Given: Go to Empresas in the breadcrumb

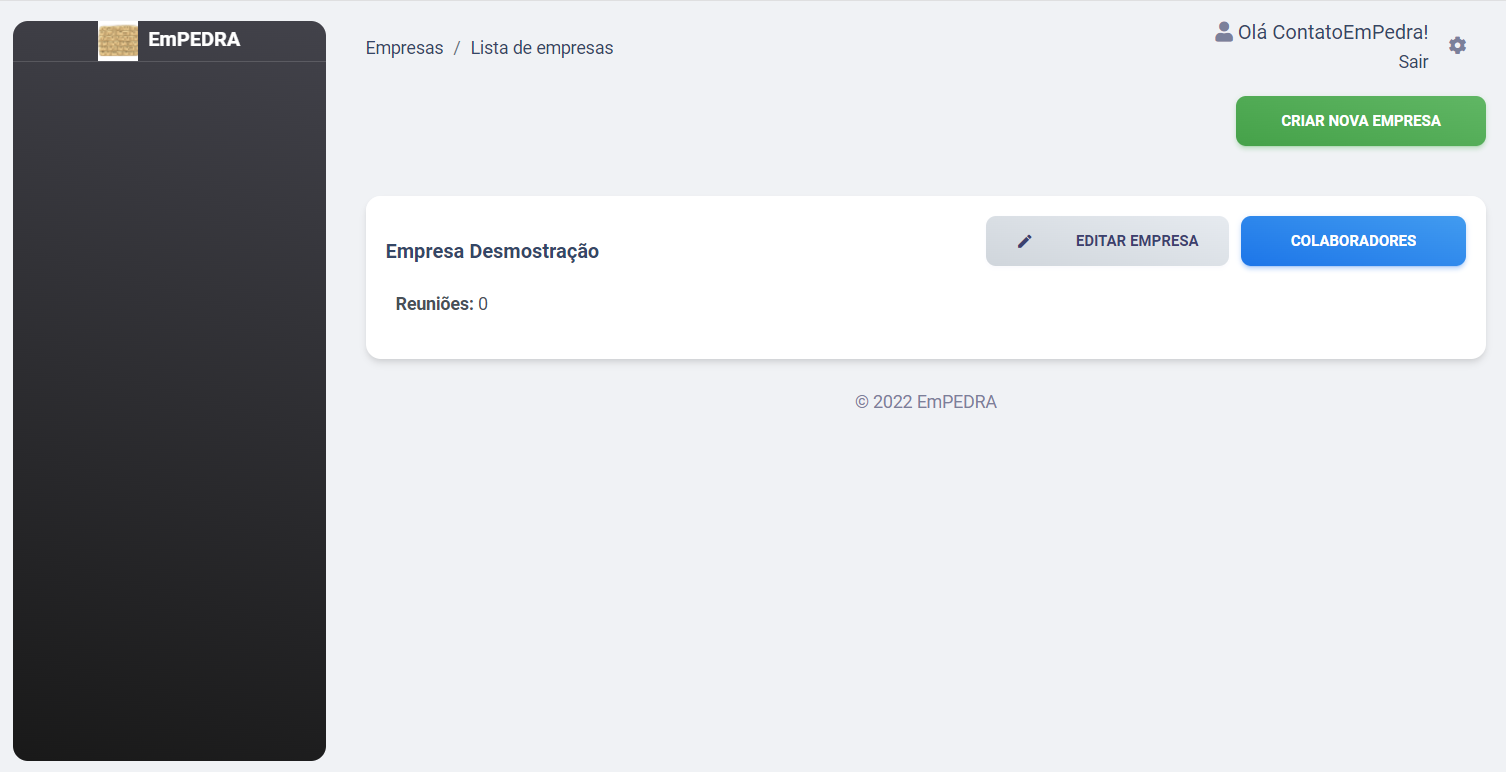Looking at the screenshot, I should [x=404, y=48].
